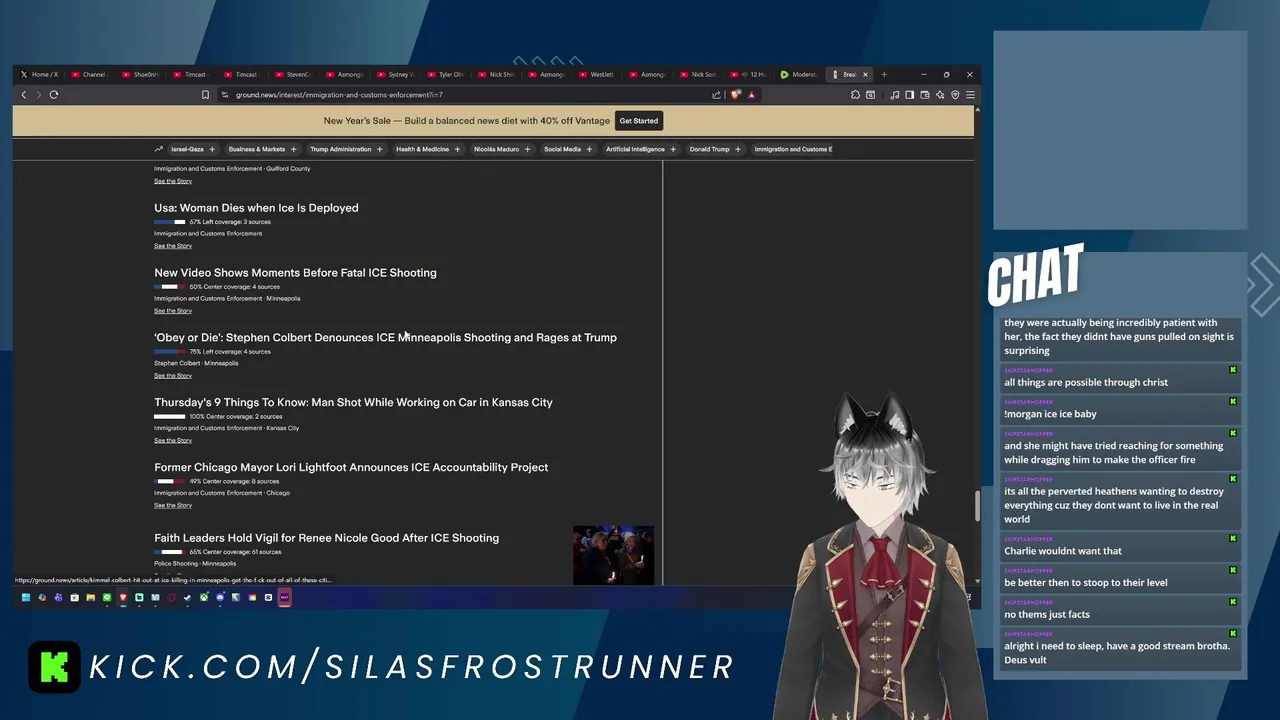The width and height of the screenshot is (1280, 720).
Task: Follow Nicolás Maduro with its plus
Action: pyautogui.click(x=528, y=149)
